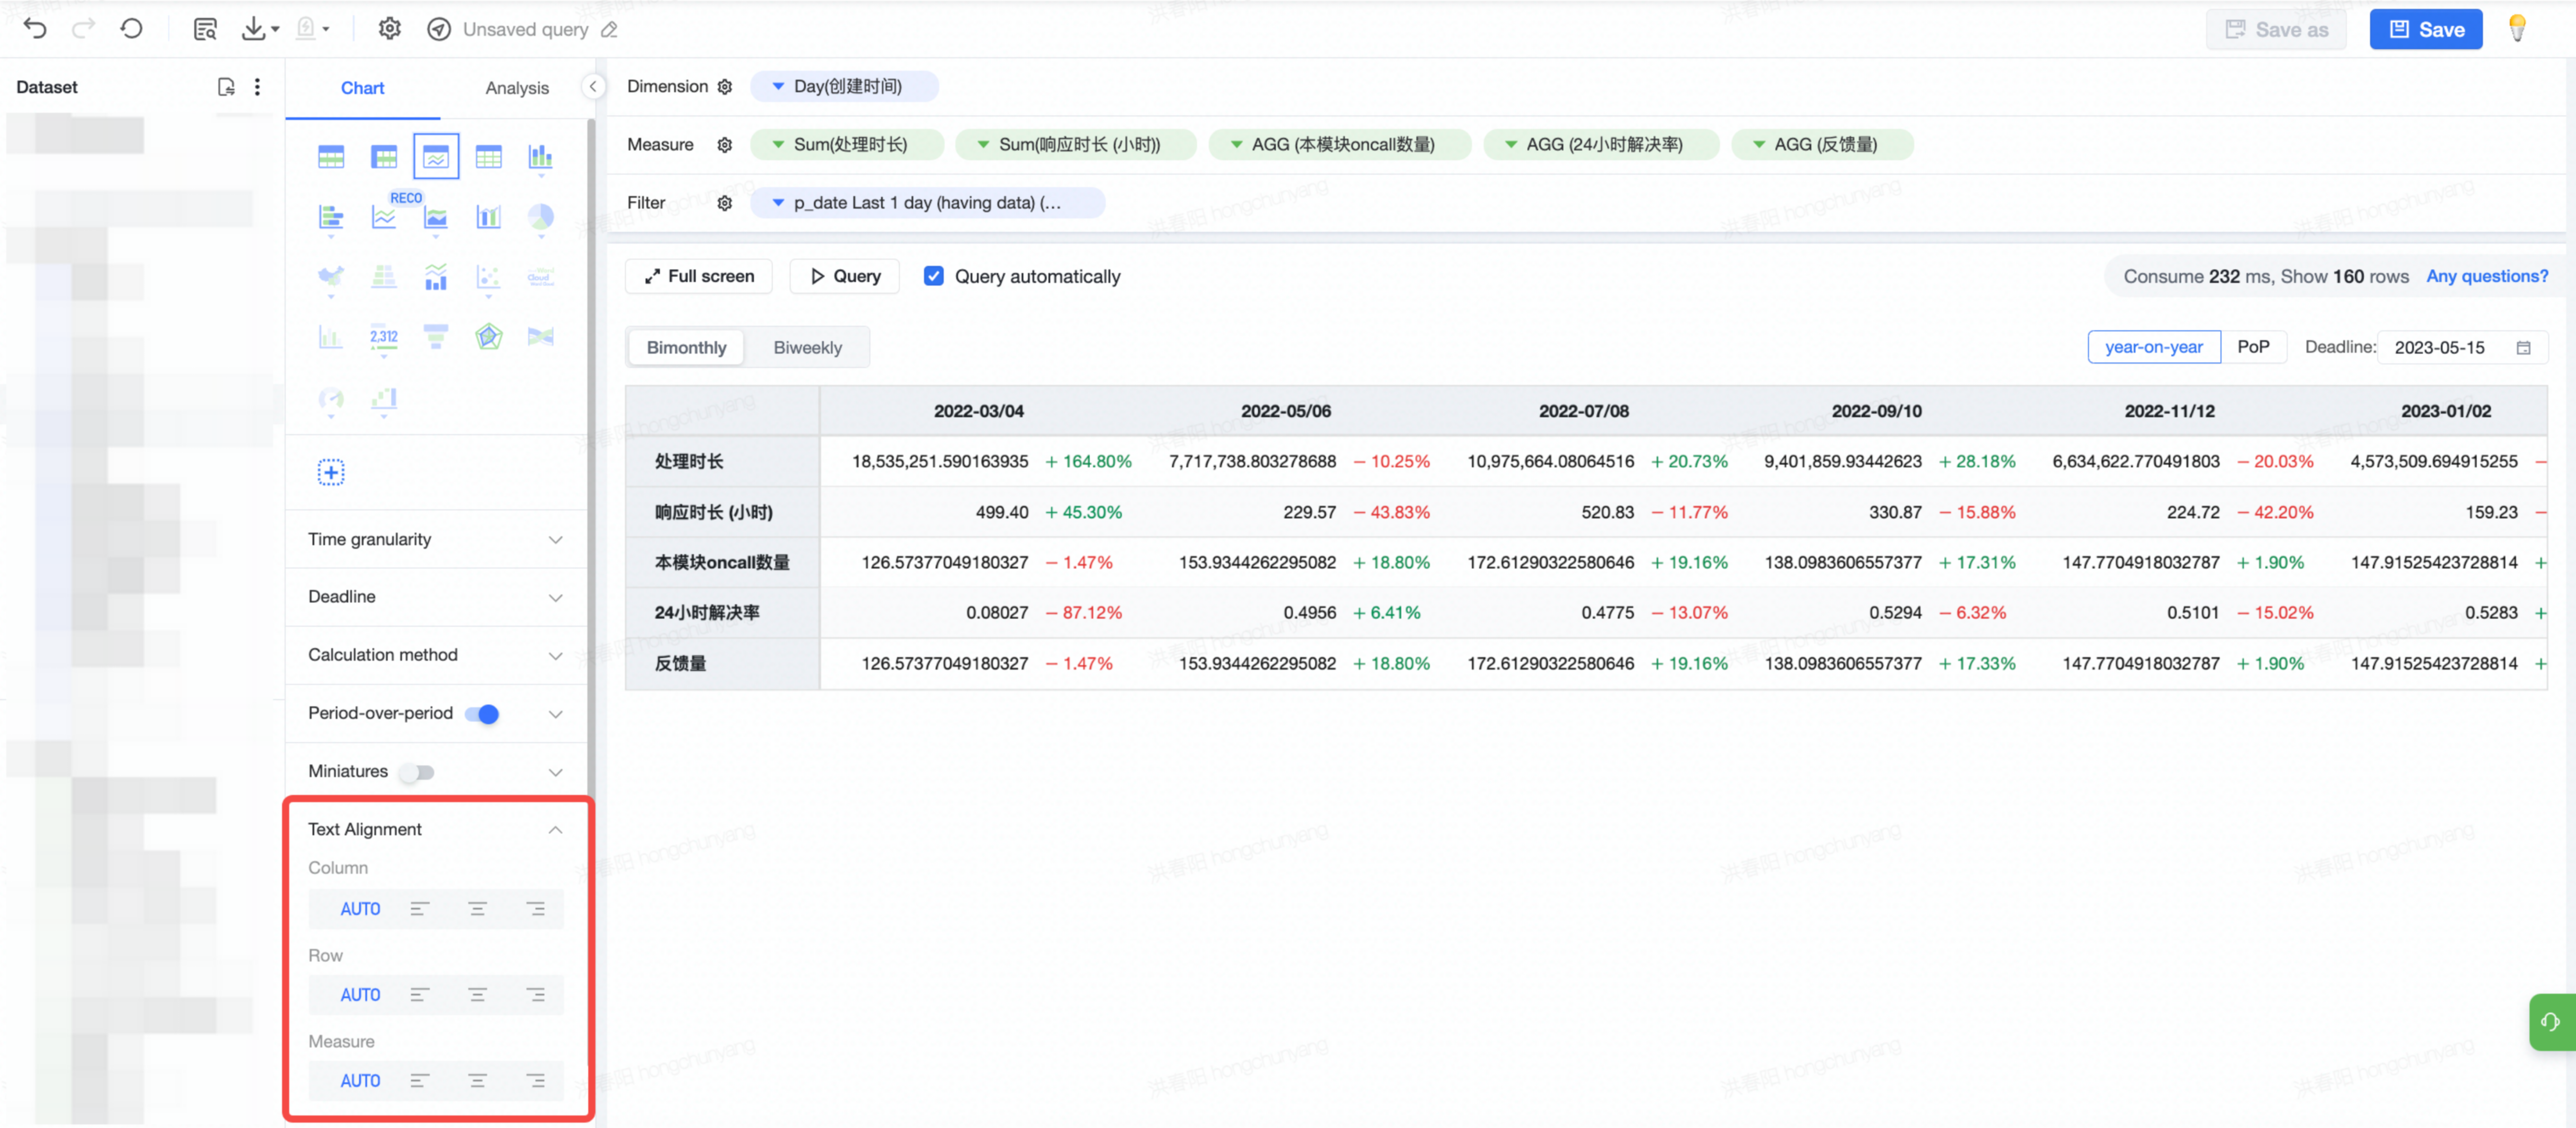This screenshot has width=2576, height=1128.
Task: Select the trend table chart type
Action: [x=436, y=157]
